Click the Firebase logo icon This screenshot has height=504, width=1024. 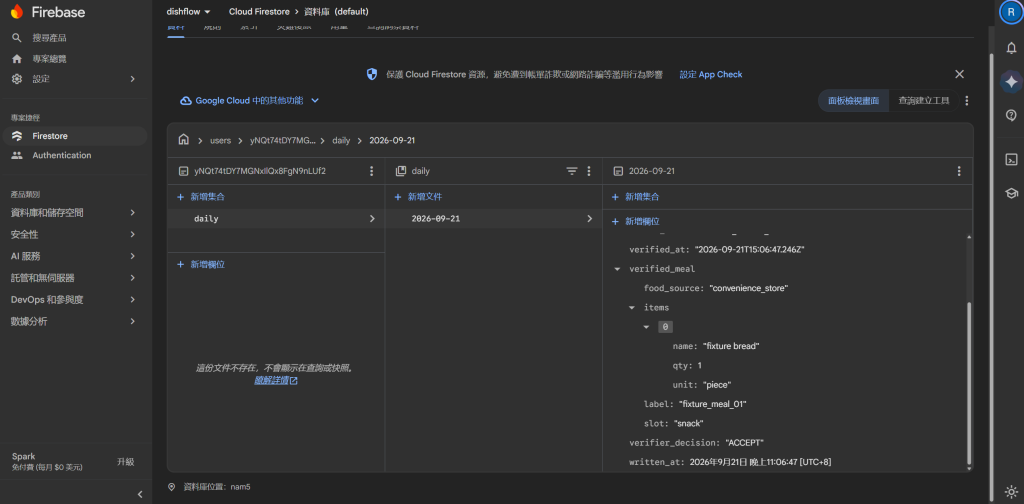click(16, 12)
